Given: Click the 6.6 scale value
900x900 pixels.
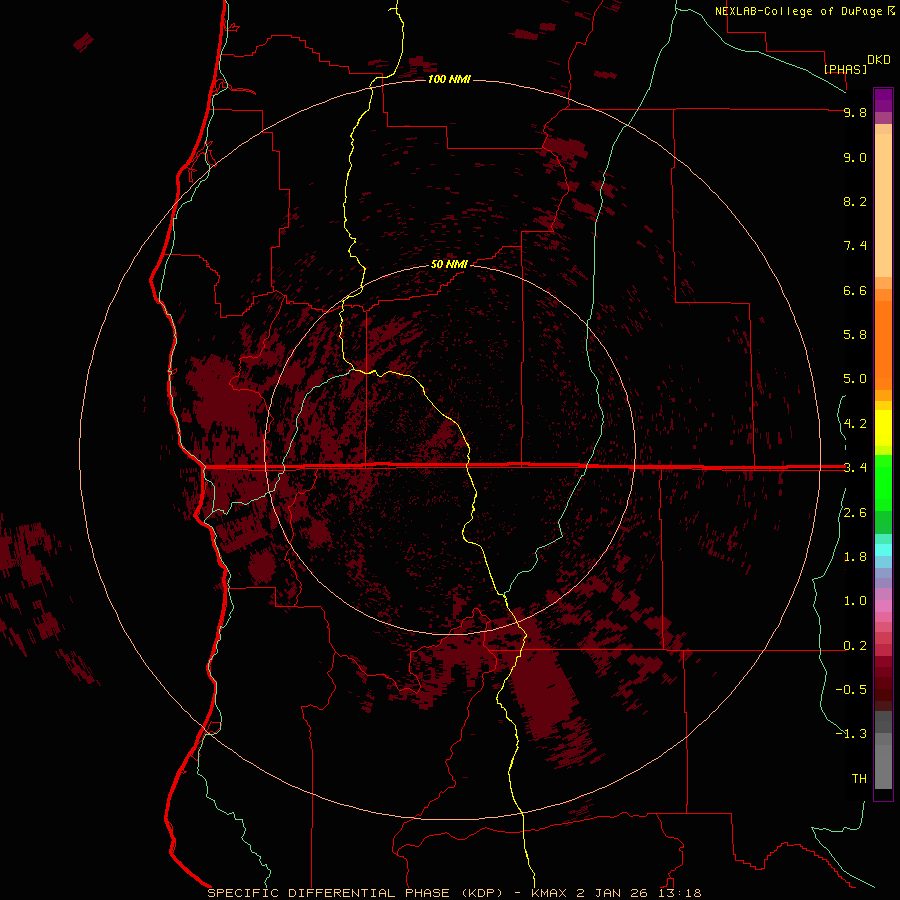Looking at the screenshot, I should pos(855,290).
